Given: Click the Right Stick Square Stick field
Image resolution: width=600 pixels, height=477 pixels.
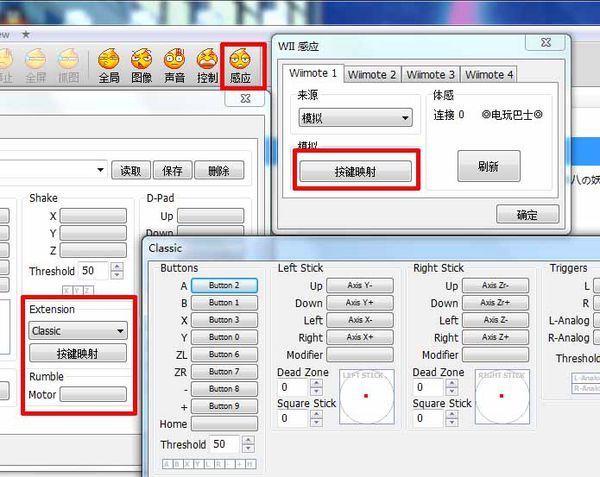Looking at the screenshot, I should click(x=428, y=418).
